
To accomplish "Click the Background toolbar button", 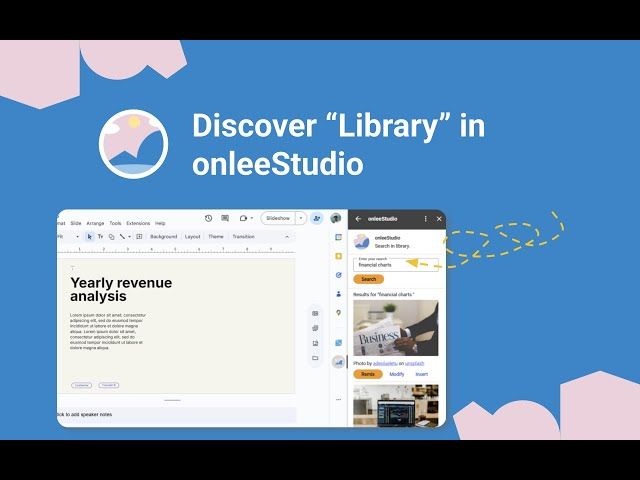I will pyautogui.click(x=164, y=237).
